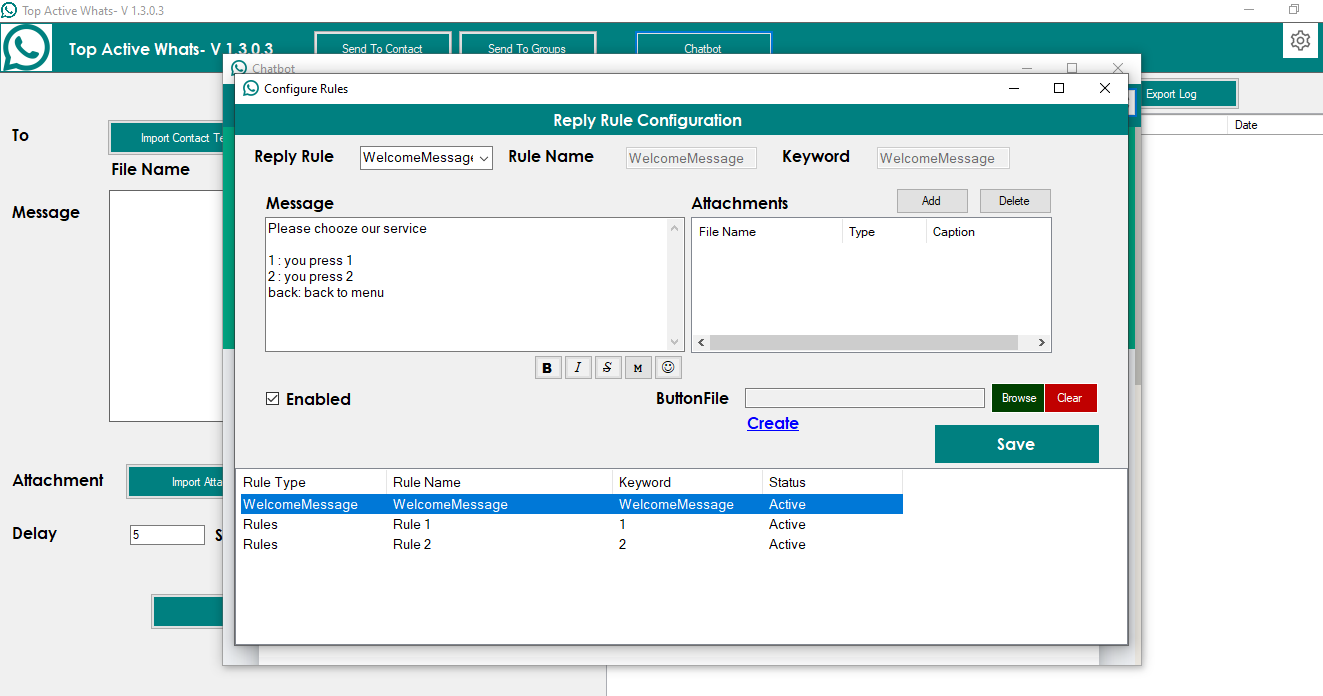Select the Rule 2 row
This screenshot has width=1323, height=696.
pyautogui.click(x=571, y=544)
